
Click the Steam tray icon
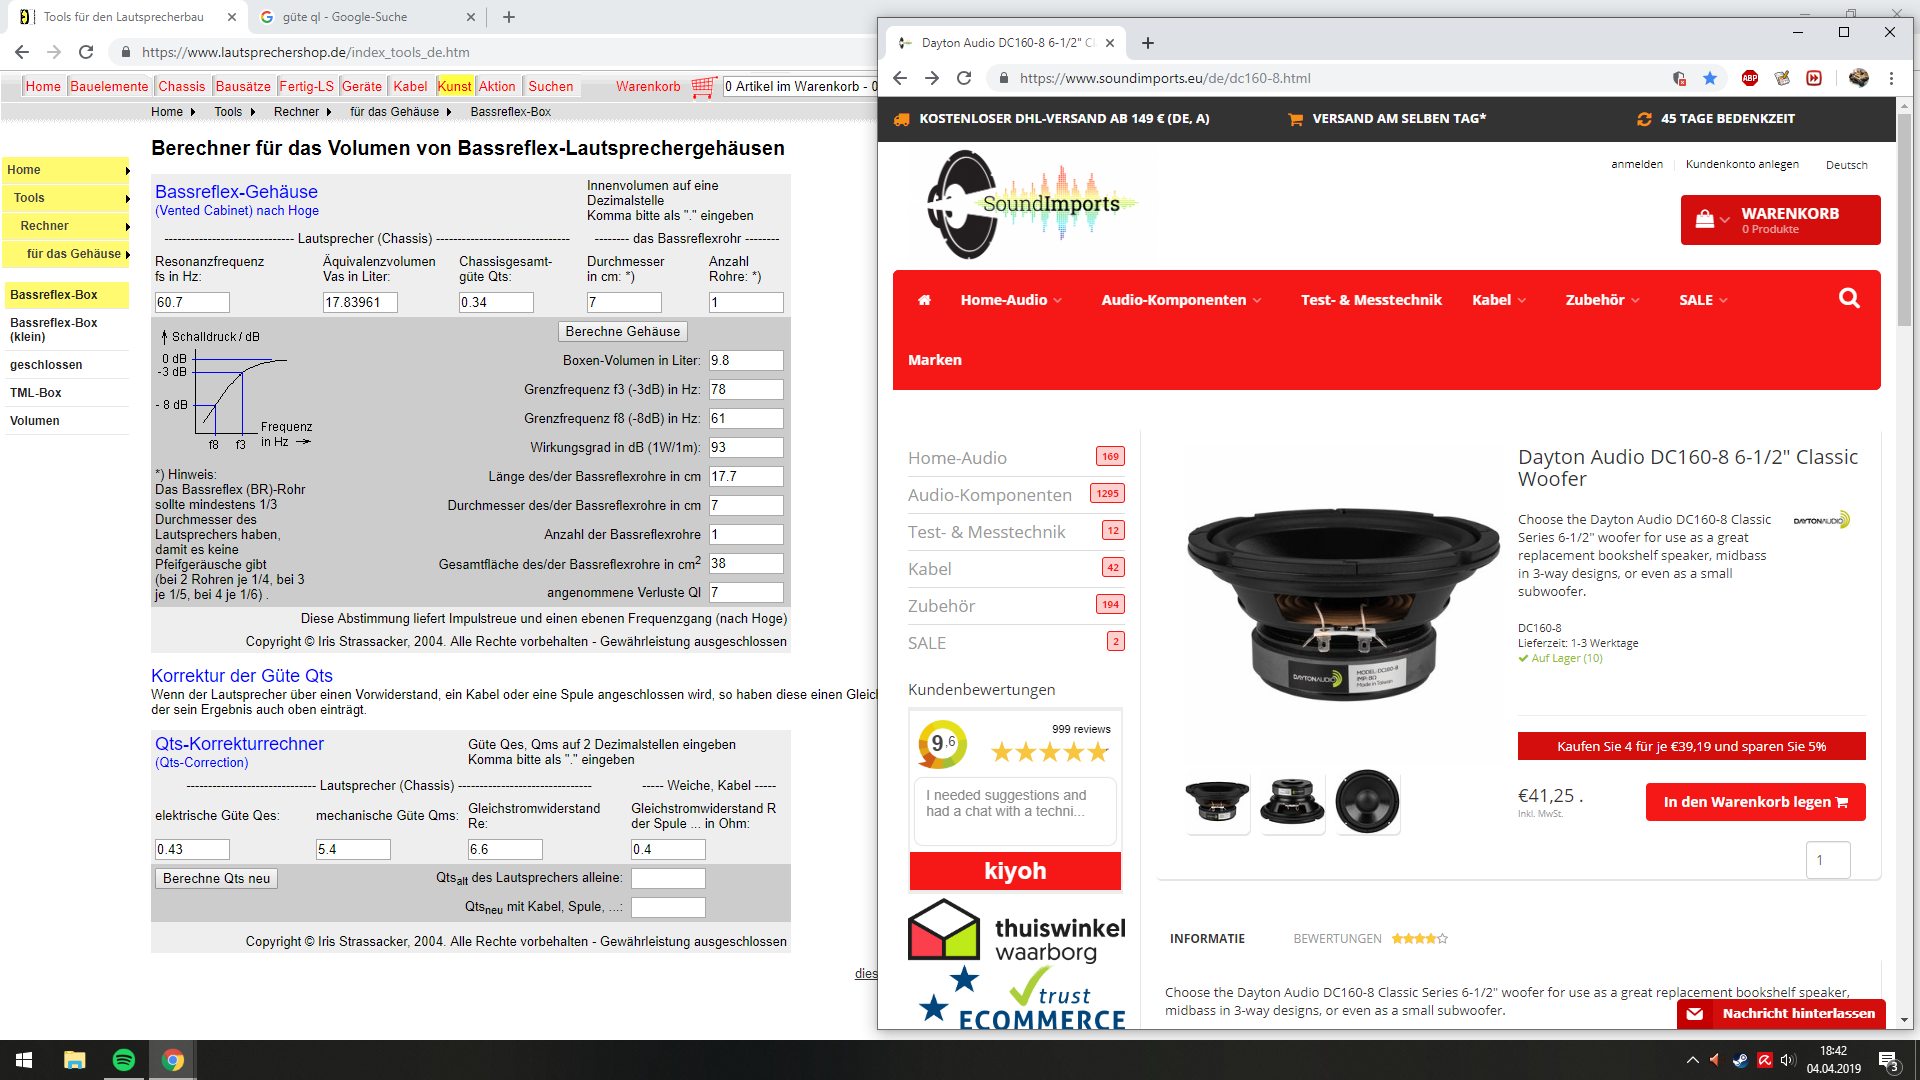(x=1740, y=1060)
